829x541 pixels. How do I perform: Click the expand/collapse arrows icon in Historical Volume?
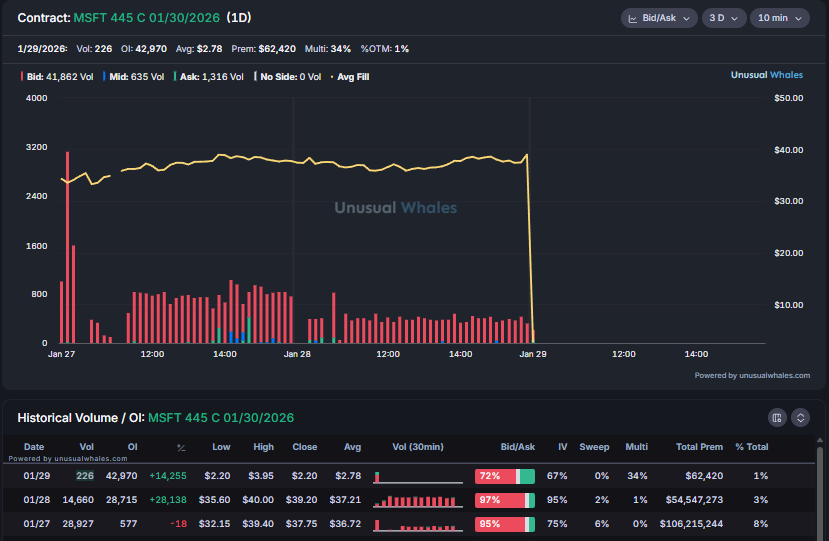coord(800,417)
